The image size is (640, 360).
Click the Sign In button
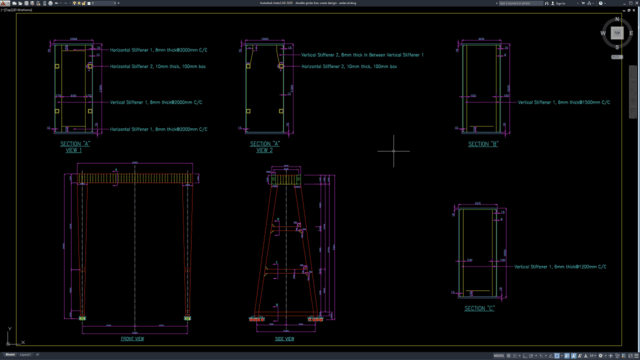coord(559,3)
